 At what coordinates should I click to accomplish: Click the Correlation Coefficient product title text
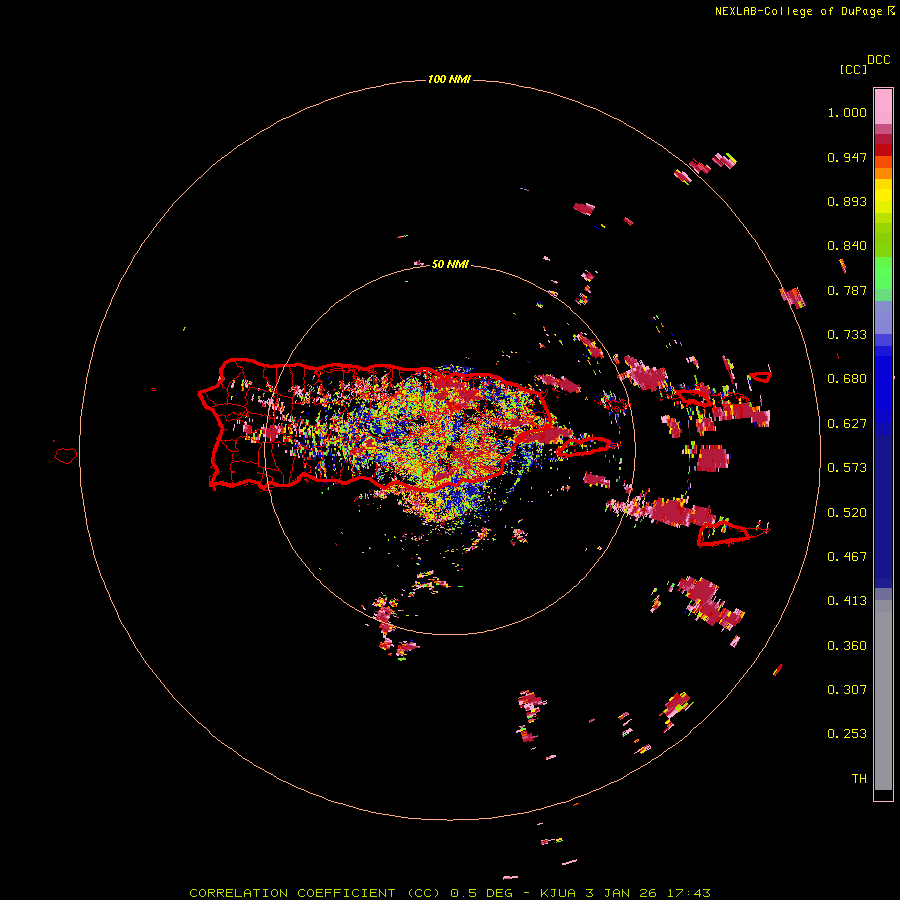click(315, 893)
